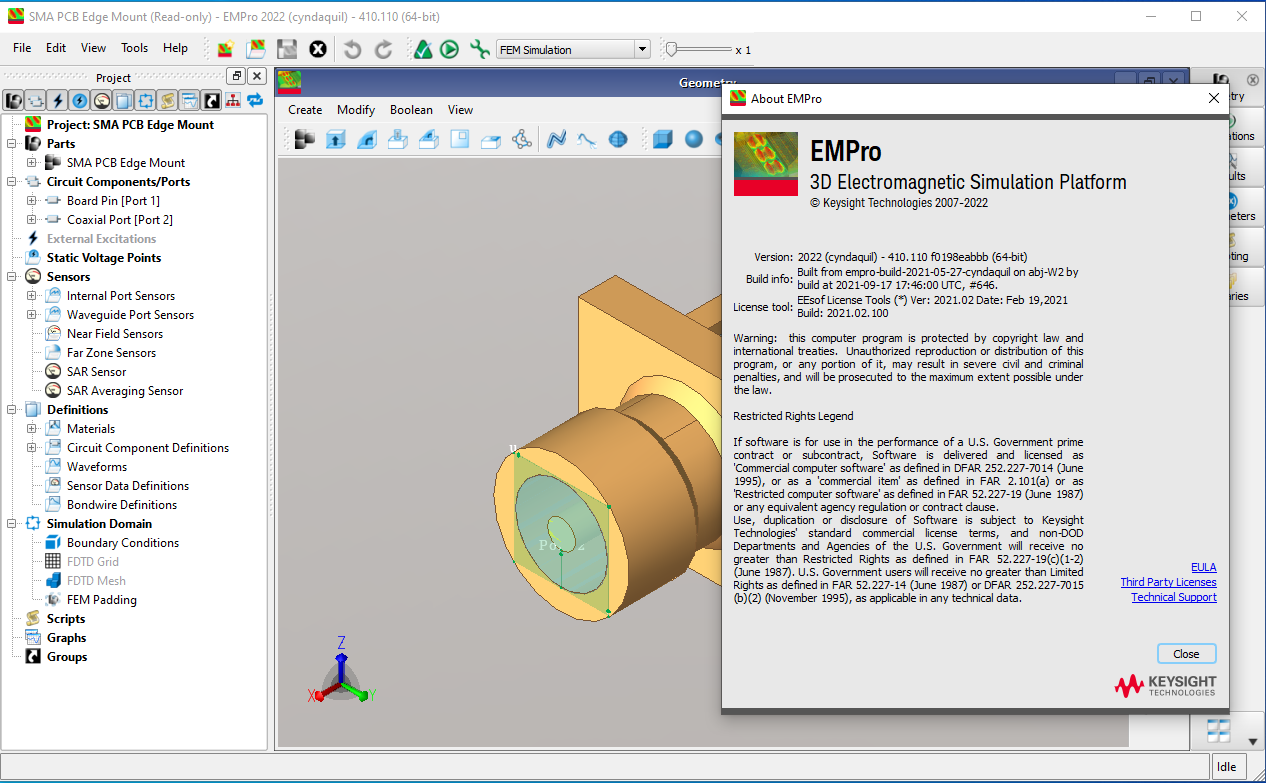Image resolution: width=1266 pixels, height=783 pixels.
Task: Close the Project panel
Action: (257, 76)
